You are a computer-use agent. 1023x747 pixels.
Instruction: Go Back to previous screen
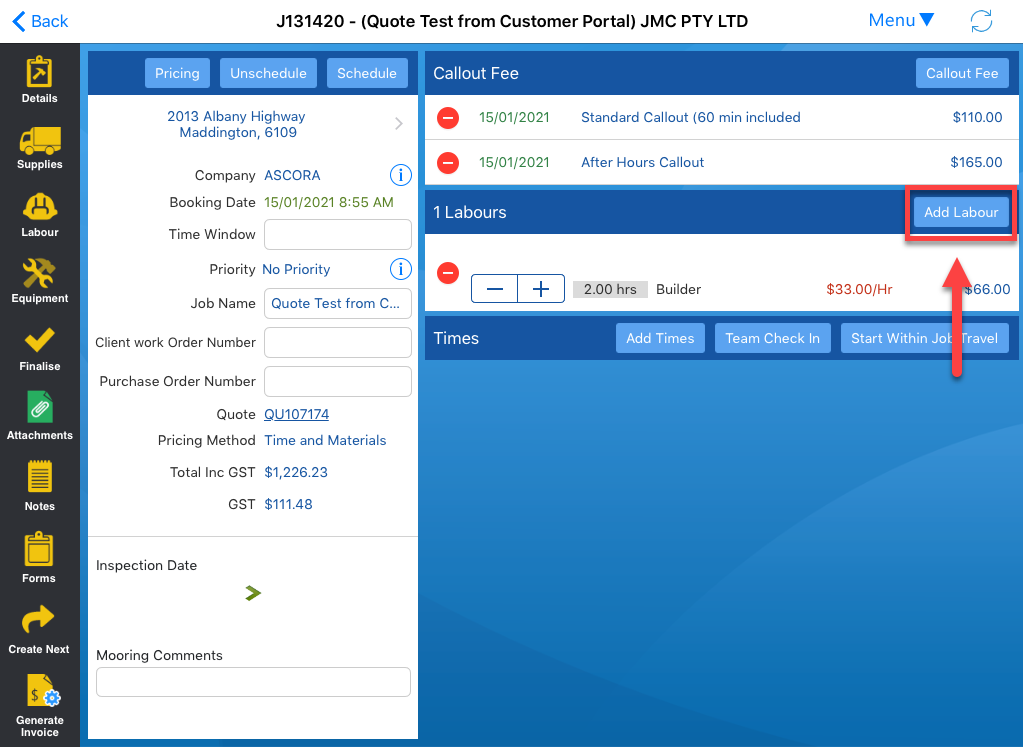tap(40, 21)
